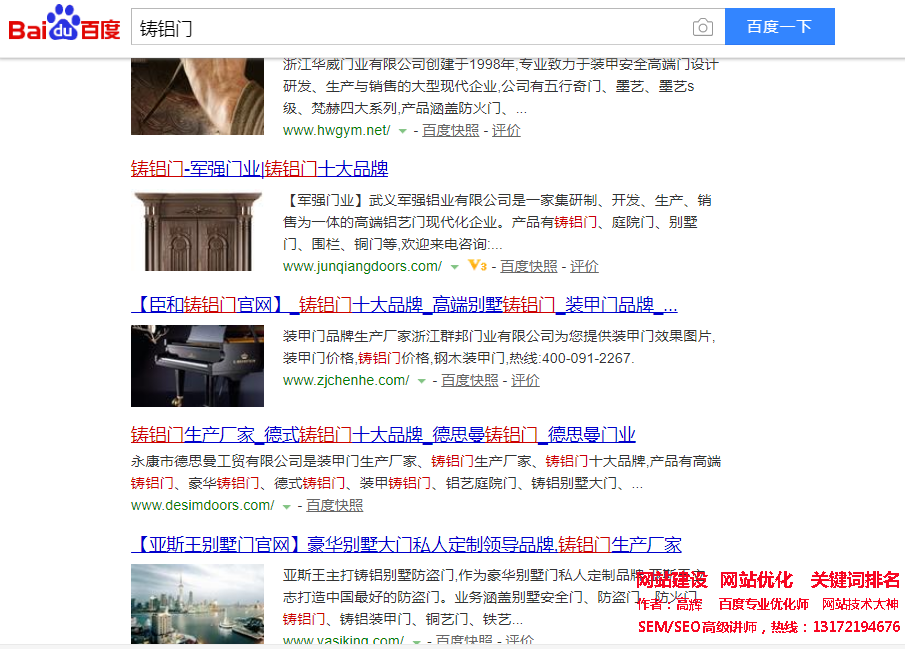Focus the search input containing 铸铝门
The image size is (905, 649).
click(x=410, y=27)
